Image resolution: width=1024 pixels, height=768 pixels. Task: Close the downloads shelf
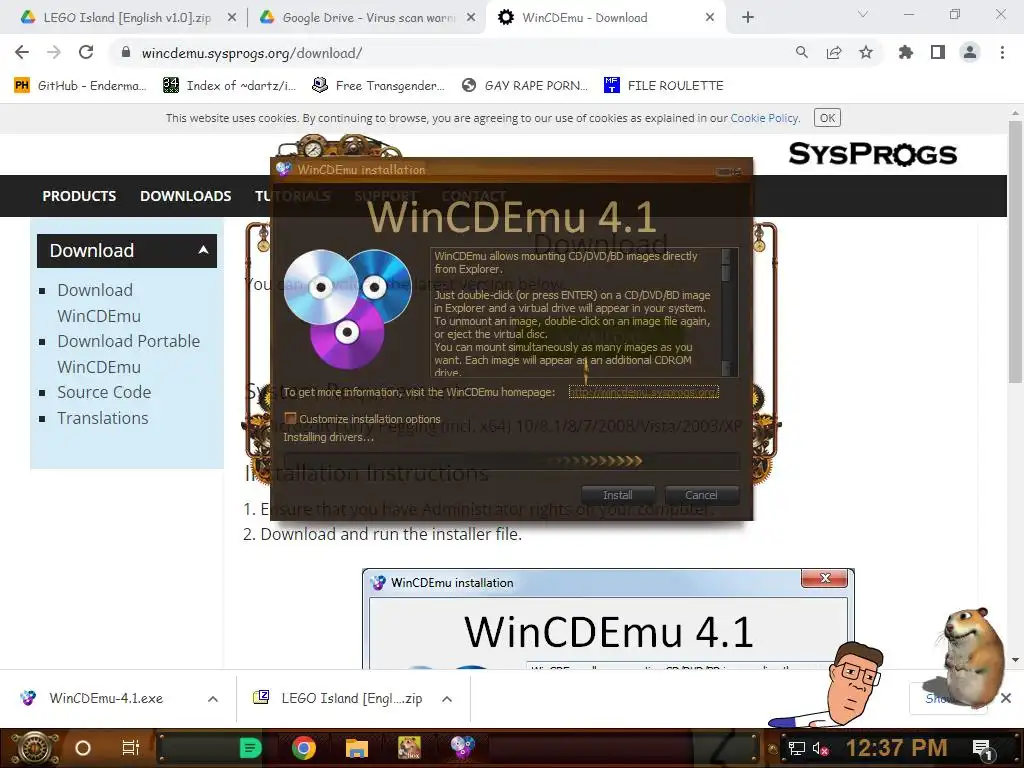tap(1006, 698)
